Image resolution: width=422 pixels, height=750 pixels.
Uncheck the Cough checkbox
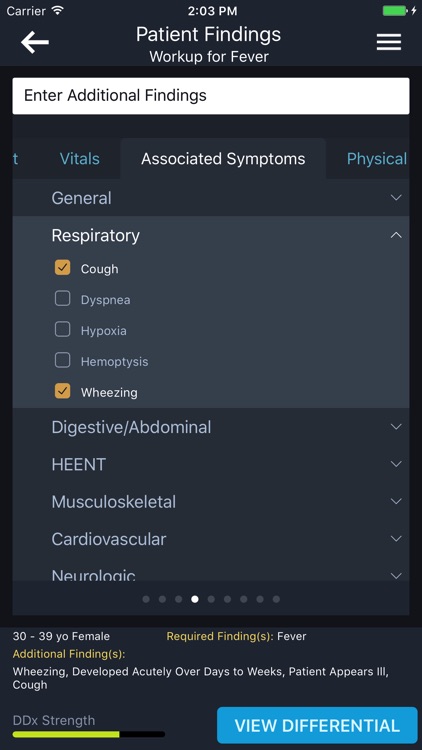click(x=62, y=268)
